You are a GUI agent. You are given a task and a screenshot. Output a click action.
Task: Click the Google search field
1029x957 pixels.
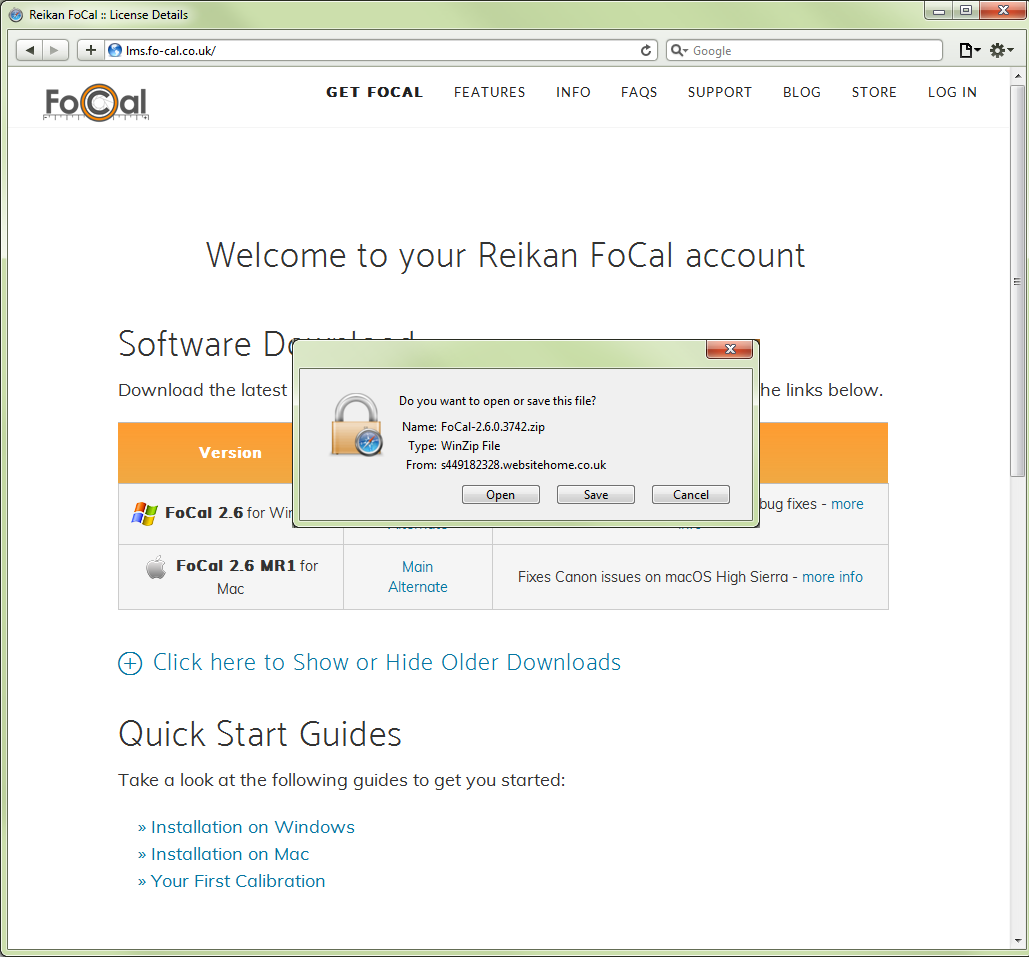805,51
